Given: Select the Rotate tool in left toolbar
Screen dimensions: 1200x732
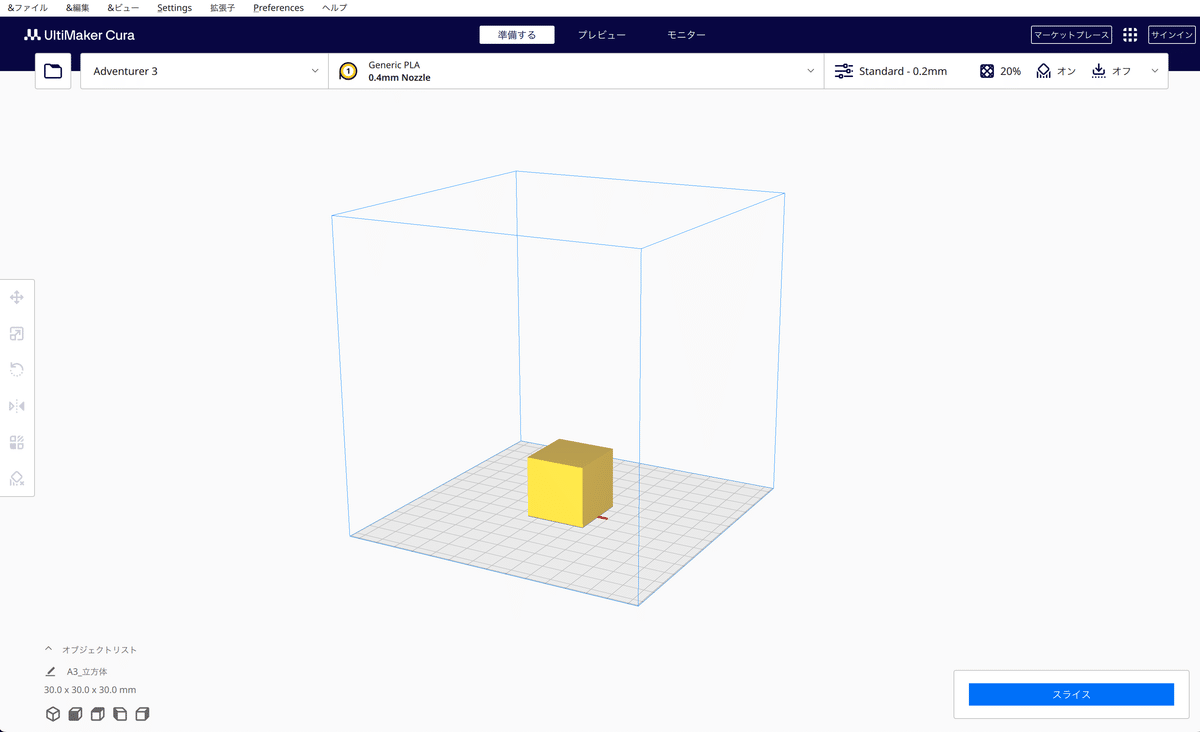Looking at the screenshot, I should (17, 369).
